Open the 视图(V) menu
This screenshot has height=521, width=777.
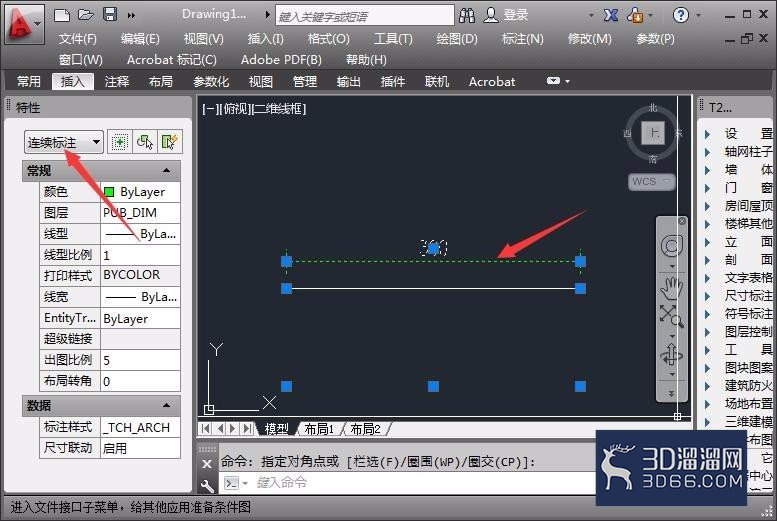[x=204, y=39]
